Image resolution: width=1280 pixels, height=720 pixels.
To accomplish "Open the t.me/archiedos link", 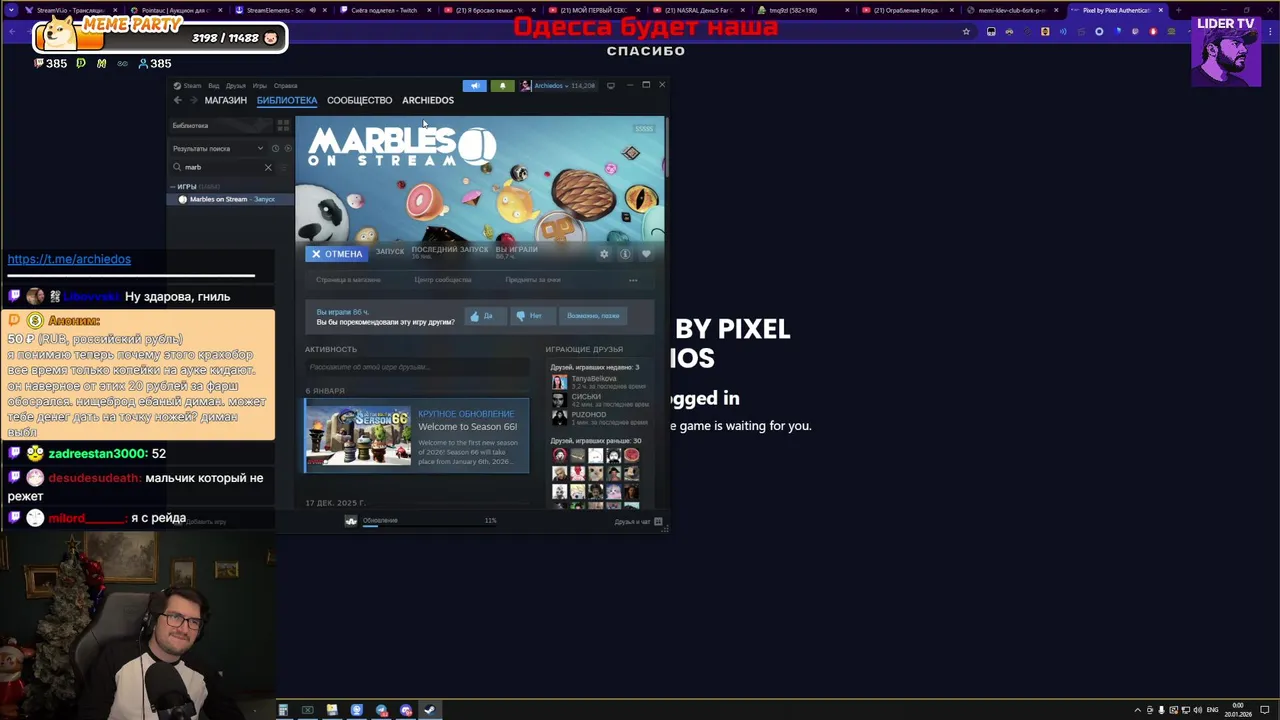I will (69, 259).
